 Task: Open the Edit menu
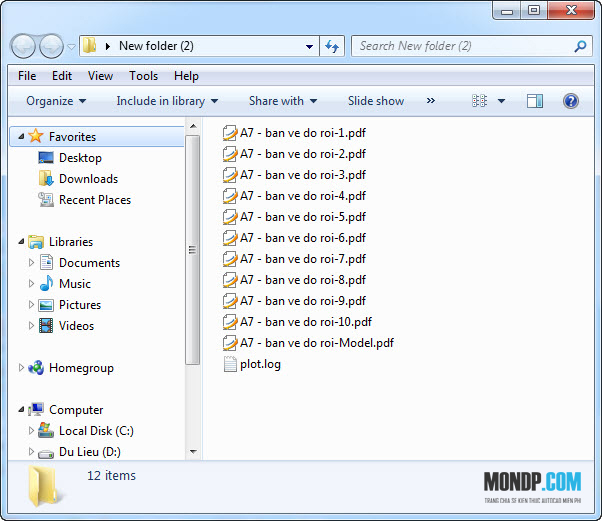click(x=62, y=76)
